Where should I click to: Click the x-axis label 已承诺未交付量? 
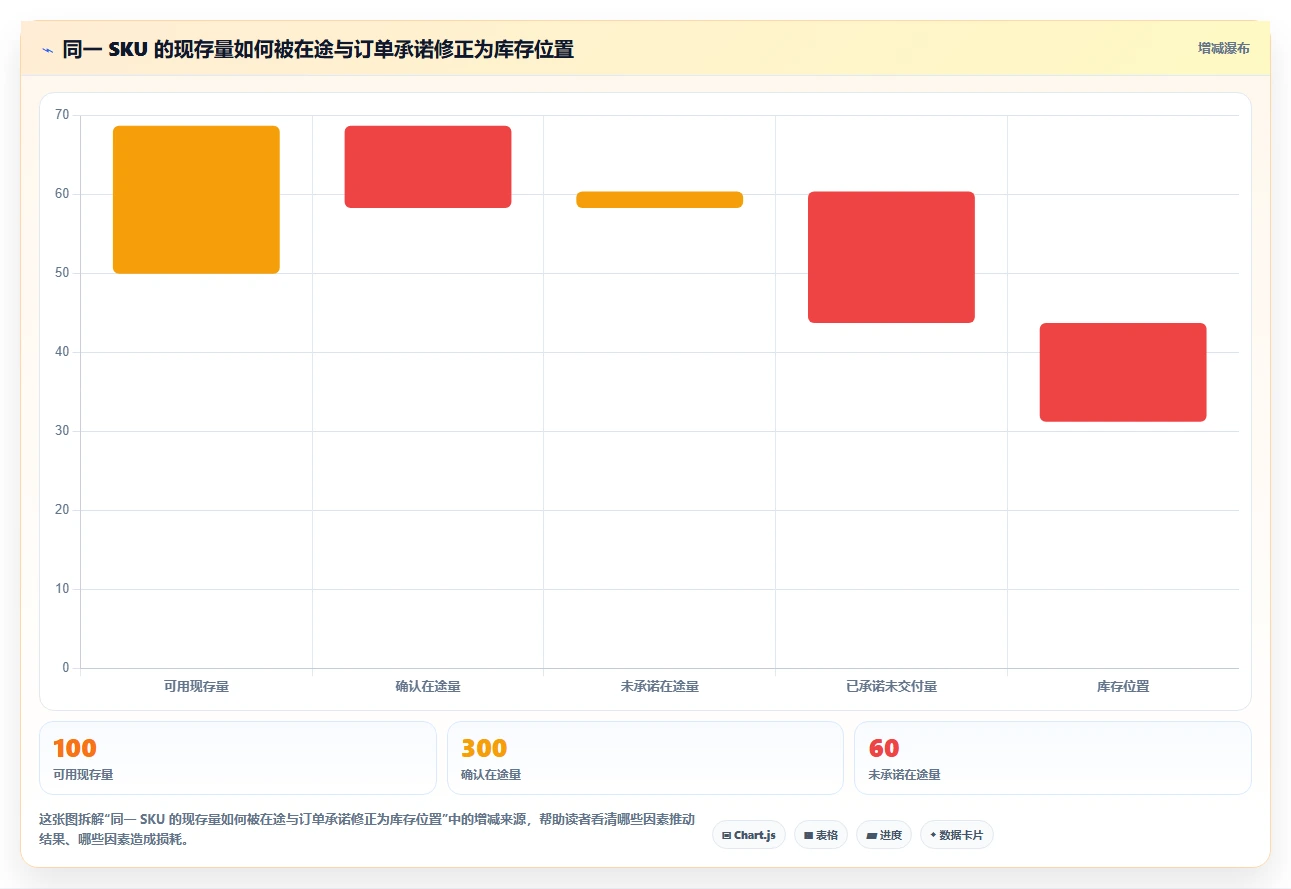pos(891,687)
